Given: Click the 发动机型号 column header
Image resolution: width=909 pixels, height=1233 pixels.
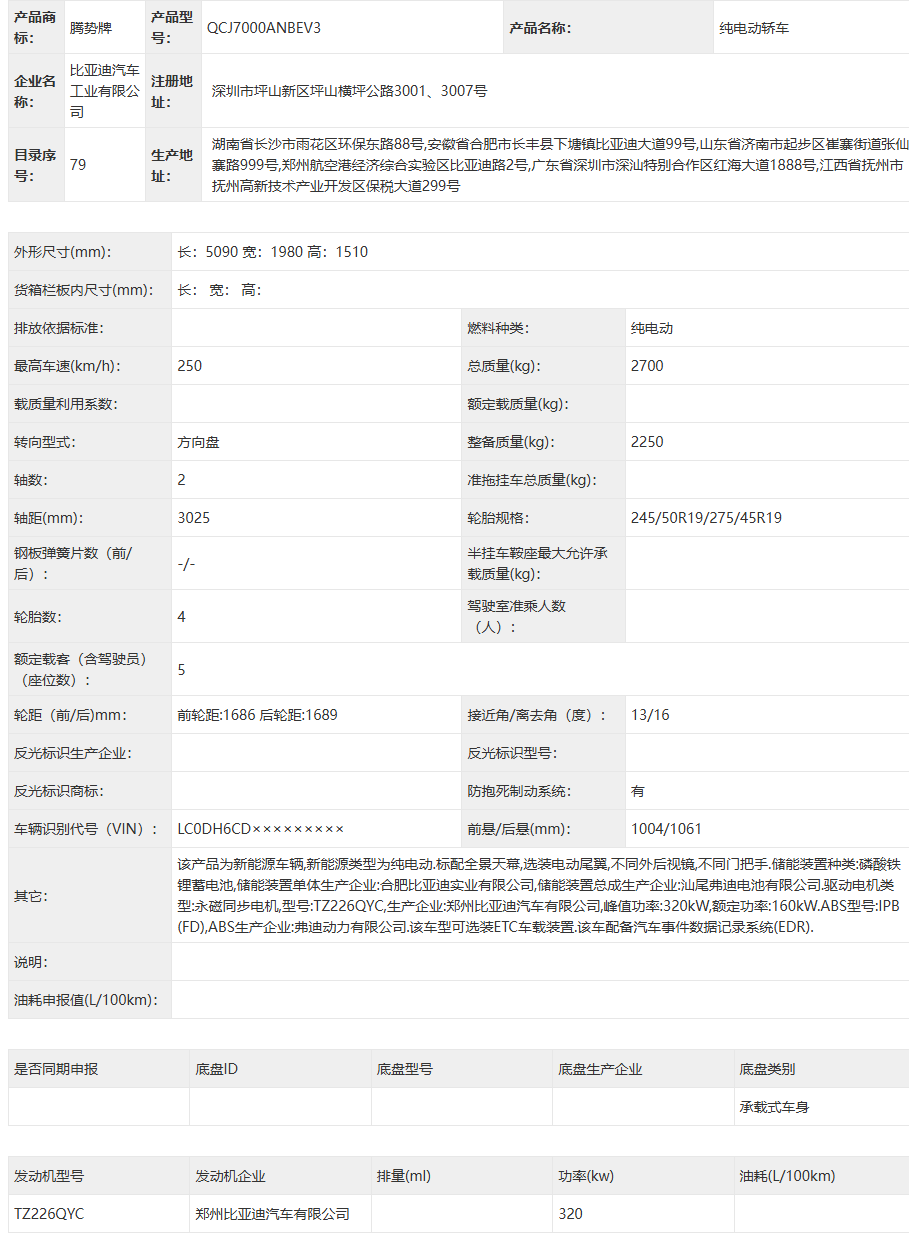Looking at the screenshot, I should point(49,1176).
